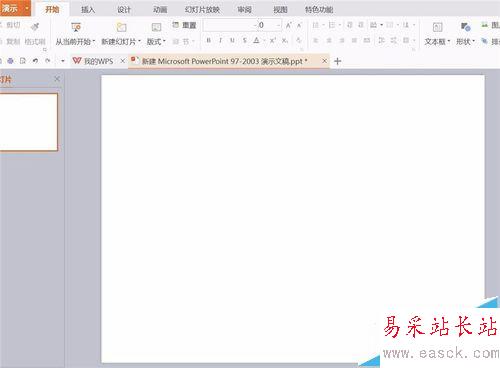The image size is (500, 368).
Task: Click the decrease indent icon
Action: pos(349,25)
